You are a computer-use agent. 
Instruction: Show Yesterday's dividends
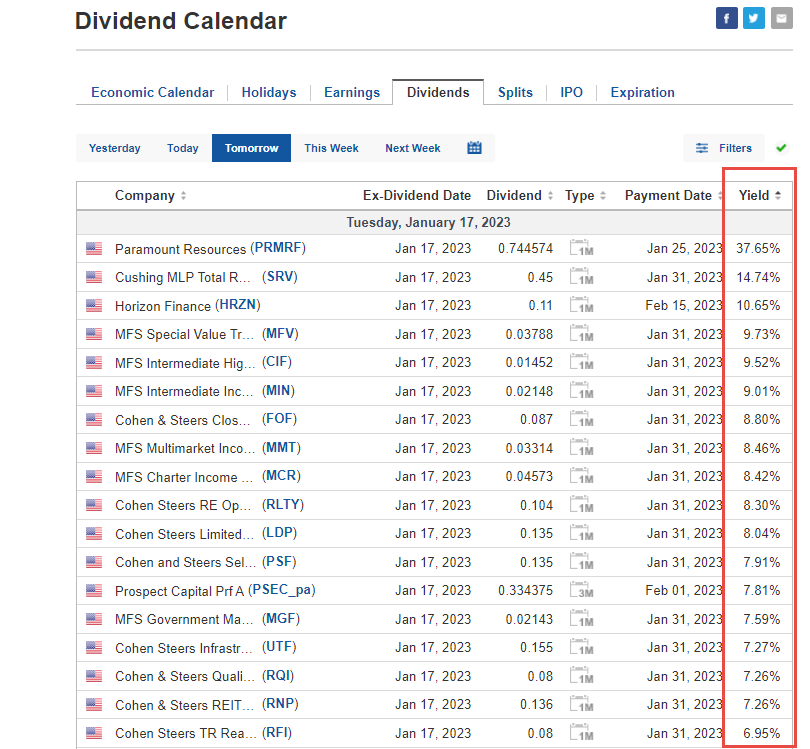coord(115,148)
